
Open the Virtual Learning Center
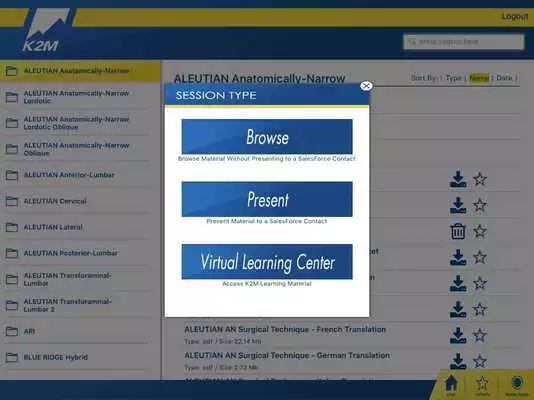click(267, 261)
